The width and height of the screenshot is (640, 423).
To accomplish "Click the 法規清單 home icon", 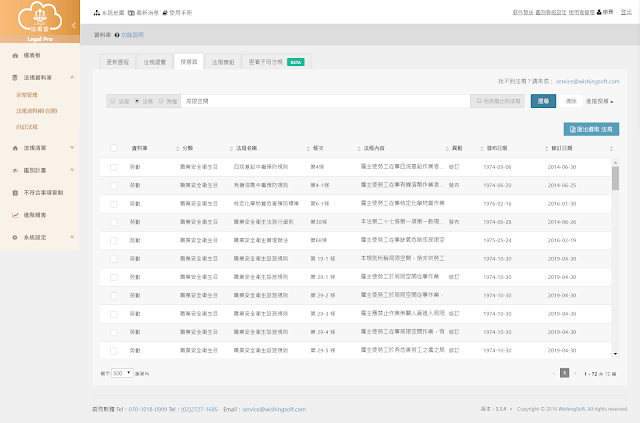I will (x=15, y=148).
